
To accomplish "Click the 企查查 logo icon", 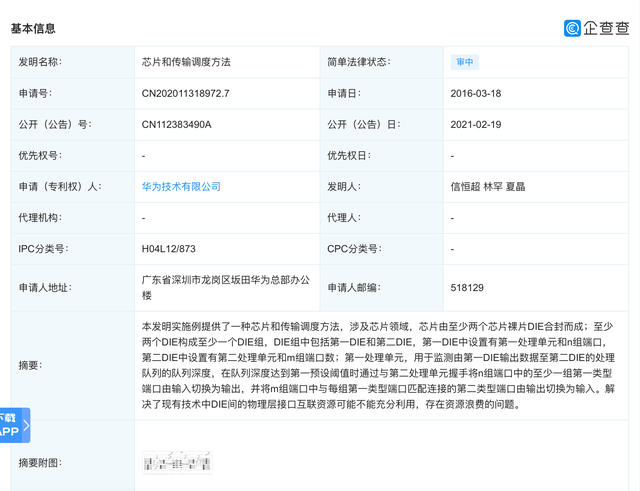I will click(572, 28).
